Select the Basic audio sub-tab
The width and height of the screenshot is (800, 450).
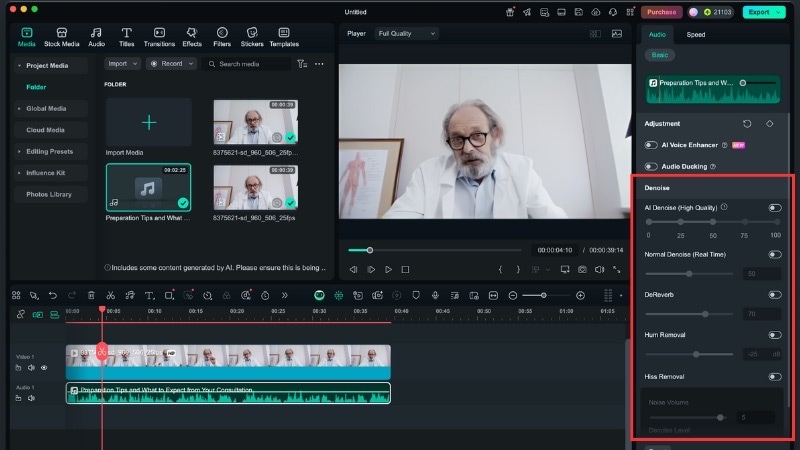point(660,55)
